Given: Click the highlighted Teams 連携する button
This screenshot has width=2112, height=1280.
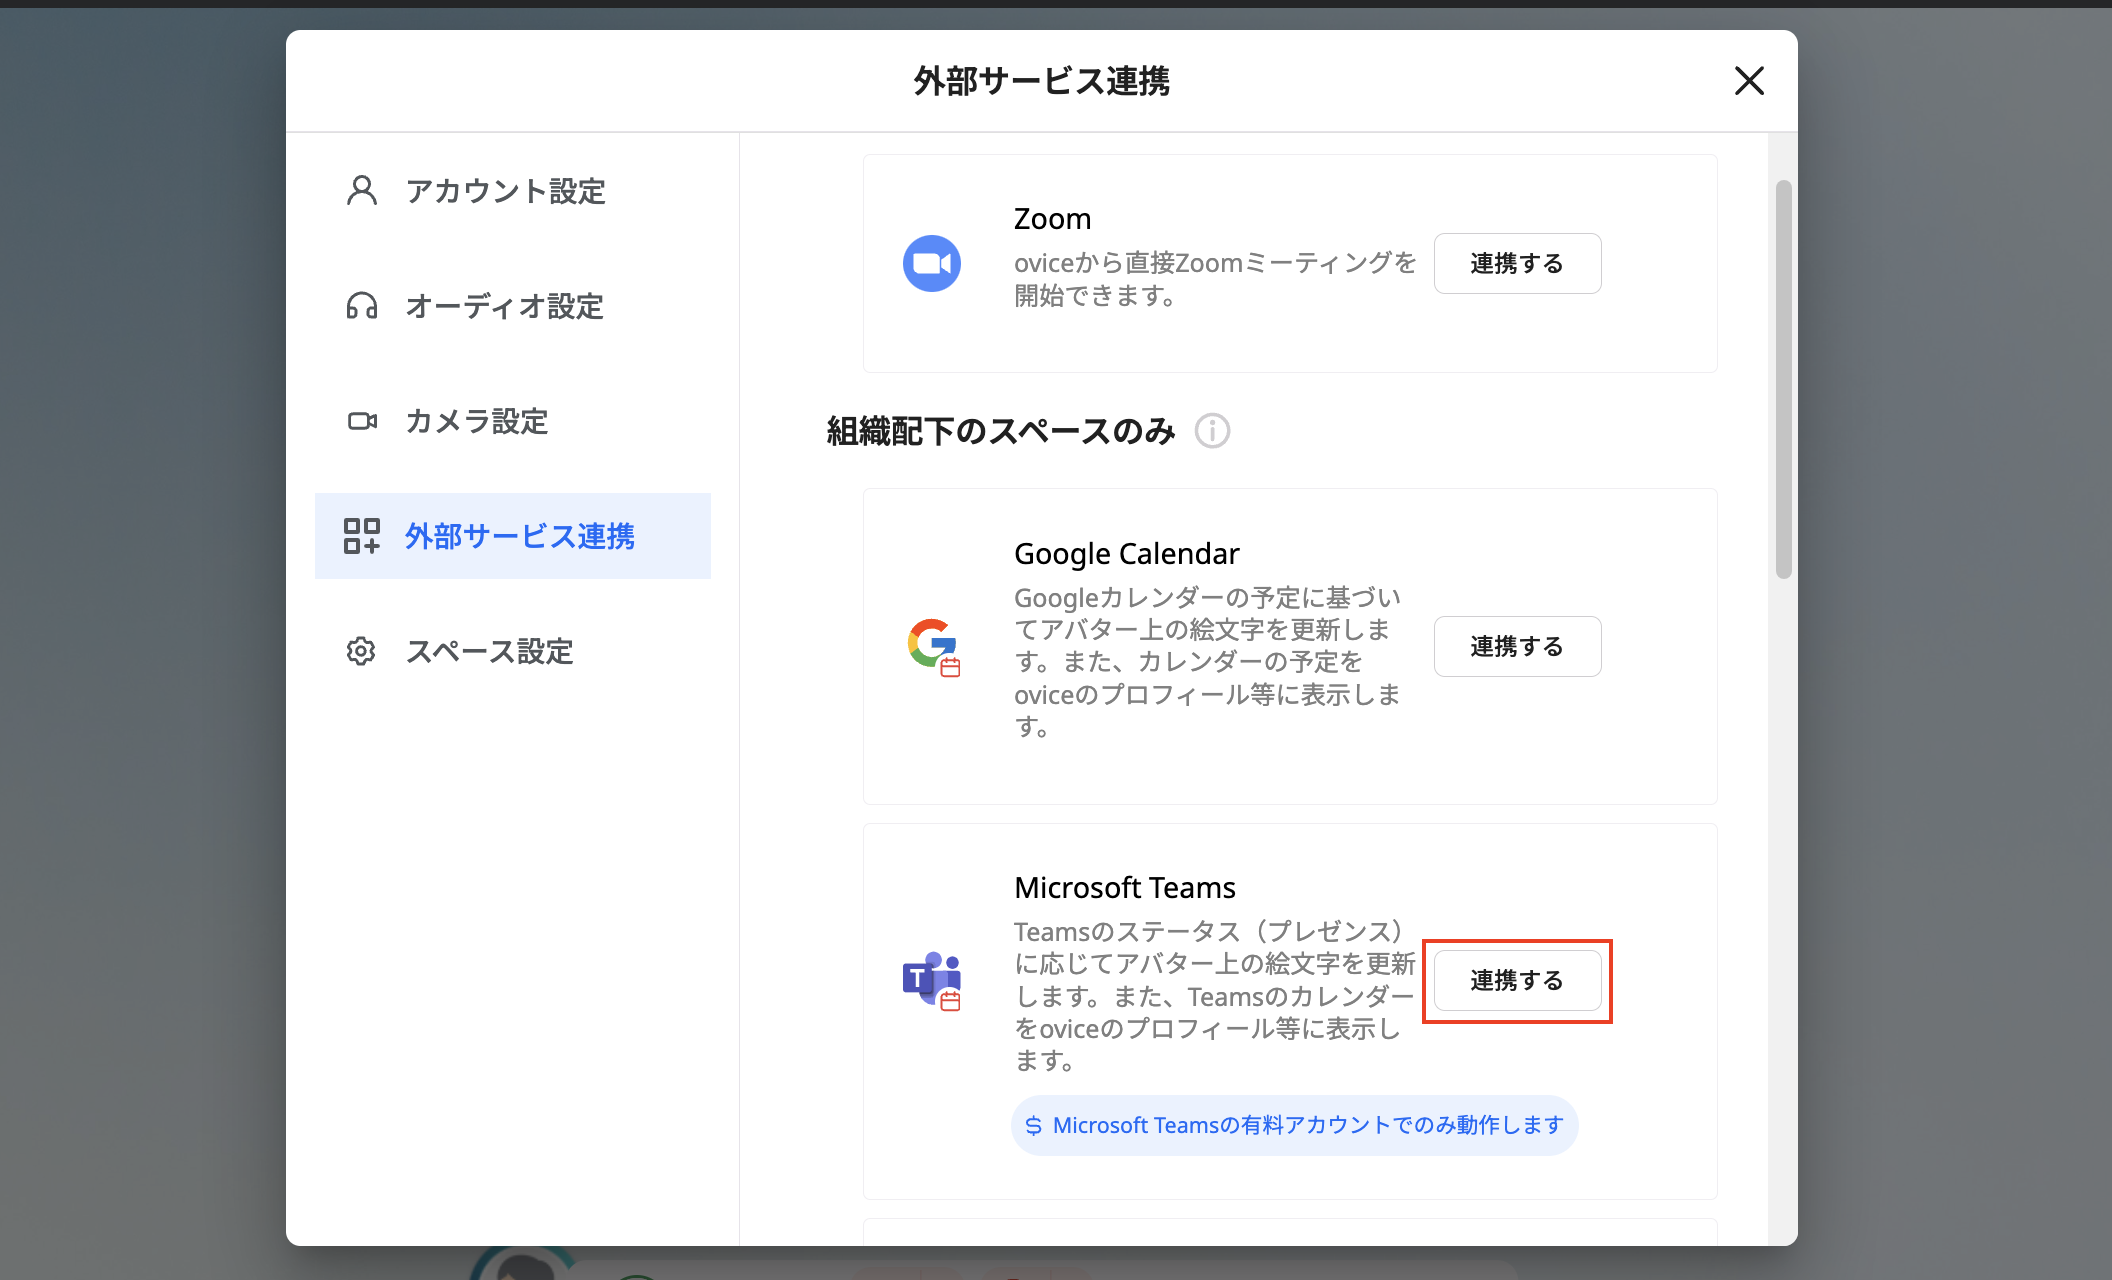Looking at the screenshot, I should 1516,981.
